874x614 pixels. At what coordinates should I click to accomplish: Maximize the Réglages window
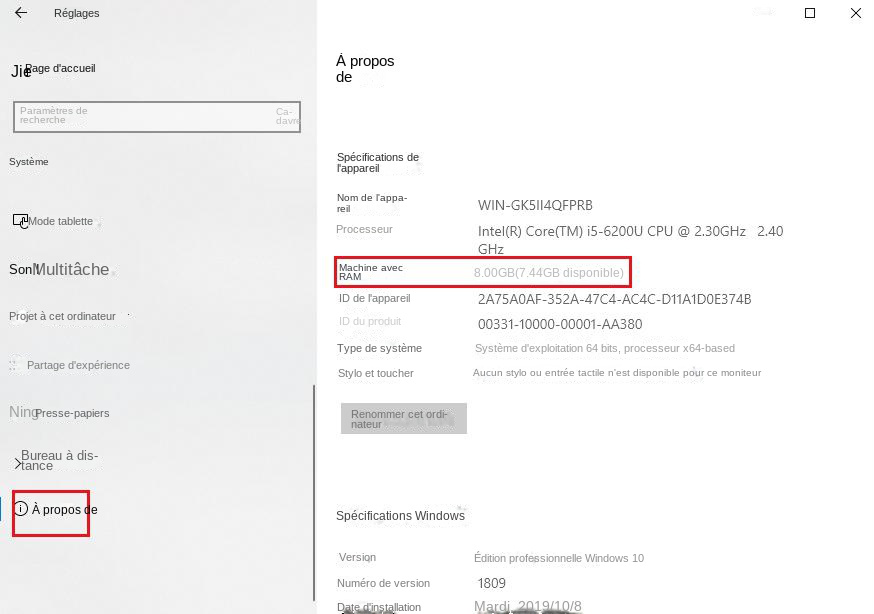click(810, 13)
